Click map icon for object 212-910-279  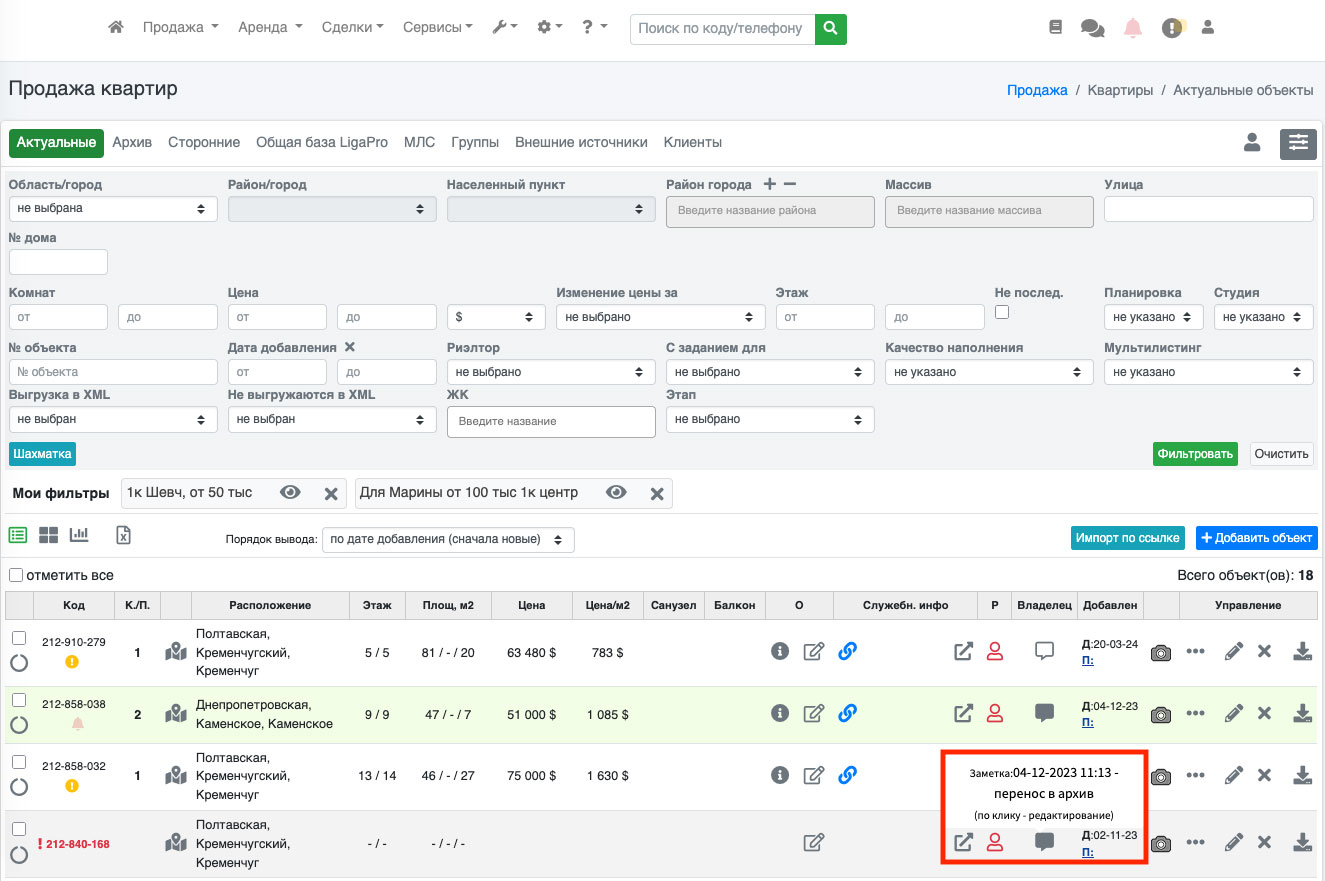176,652
